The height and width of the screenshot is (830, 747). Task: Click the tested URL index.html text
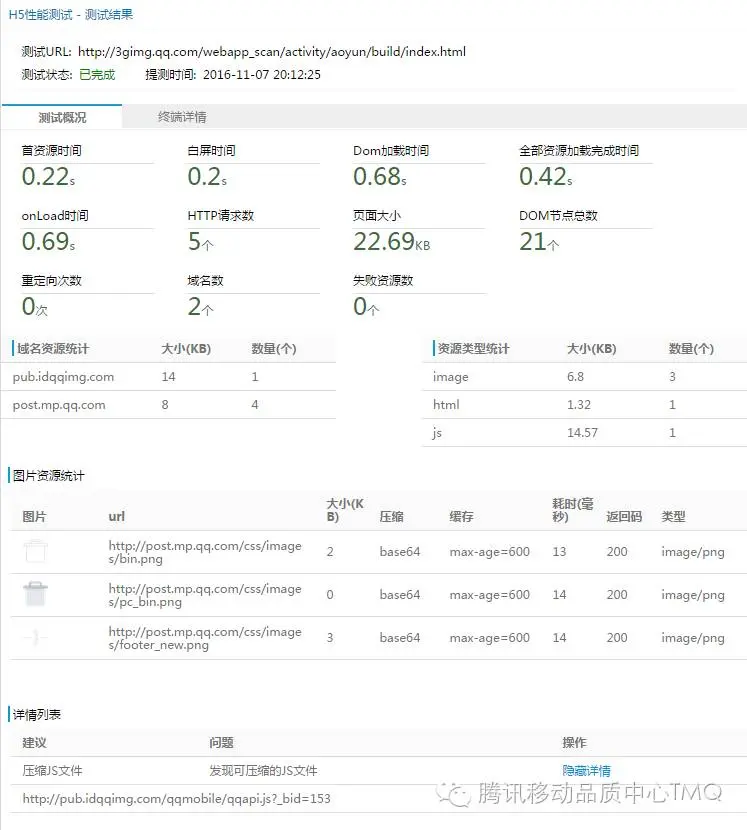pos(272,51)
